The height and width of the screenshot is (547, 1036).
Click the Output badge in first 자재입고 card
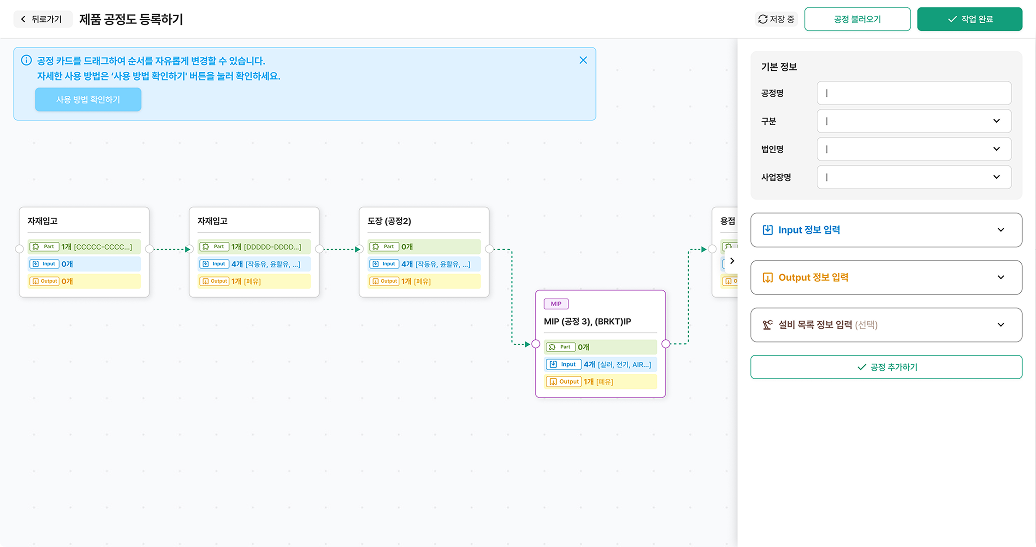tap(43, 281)
